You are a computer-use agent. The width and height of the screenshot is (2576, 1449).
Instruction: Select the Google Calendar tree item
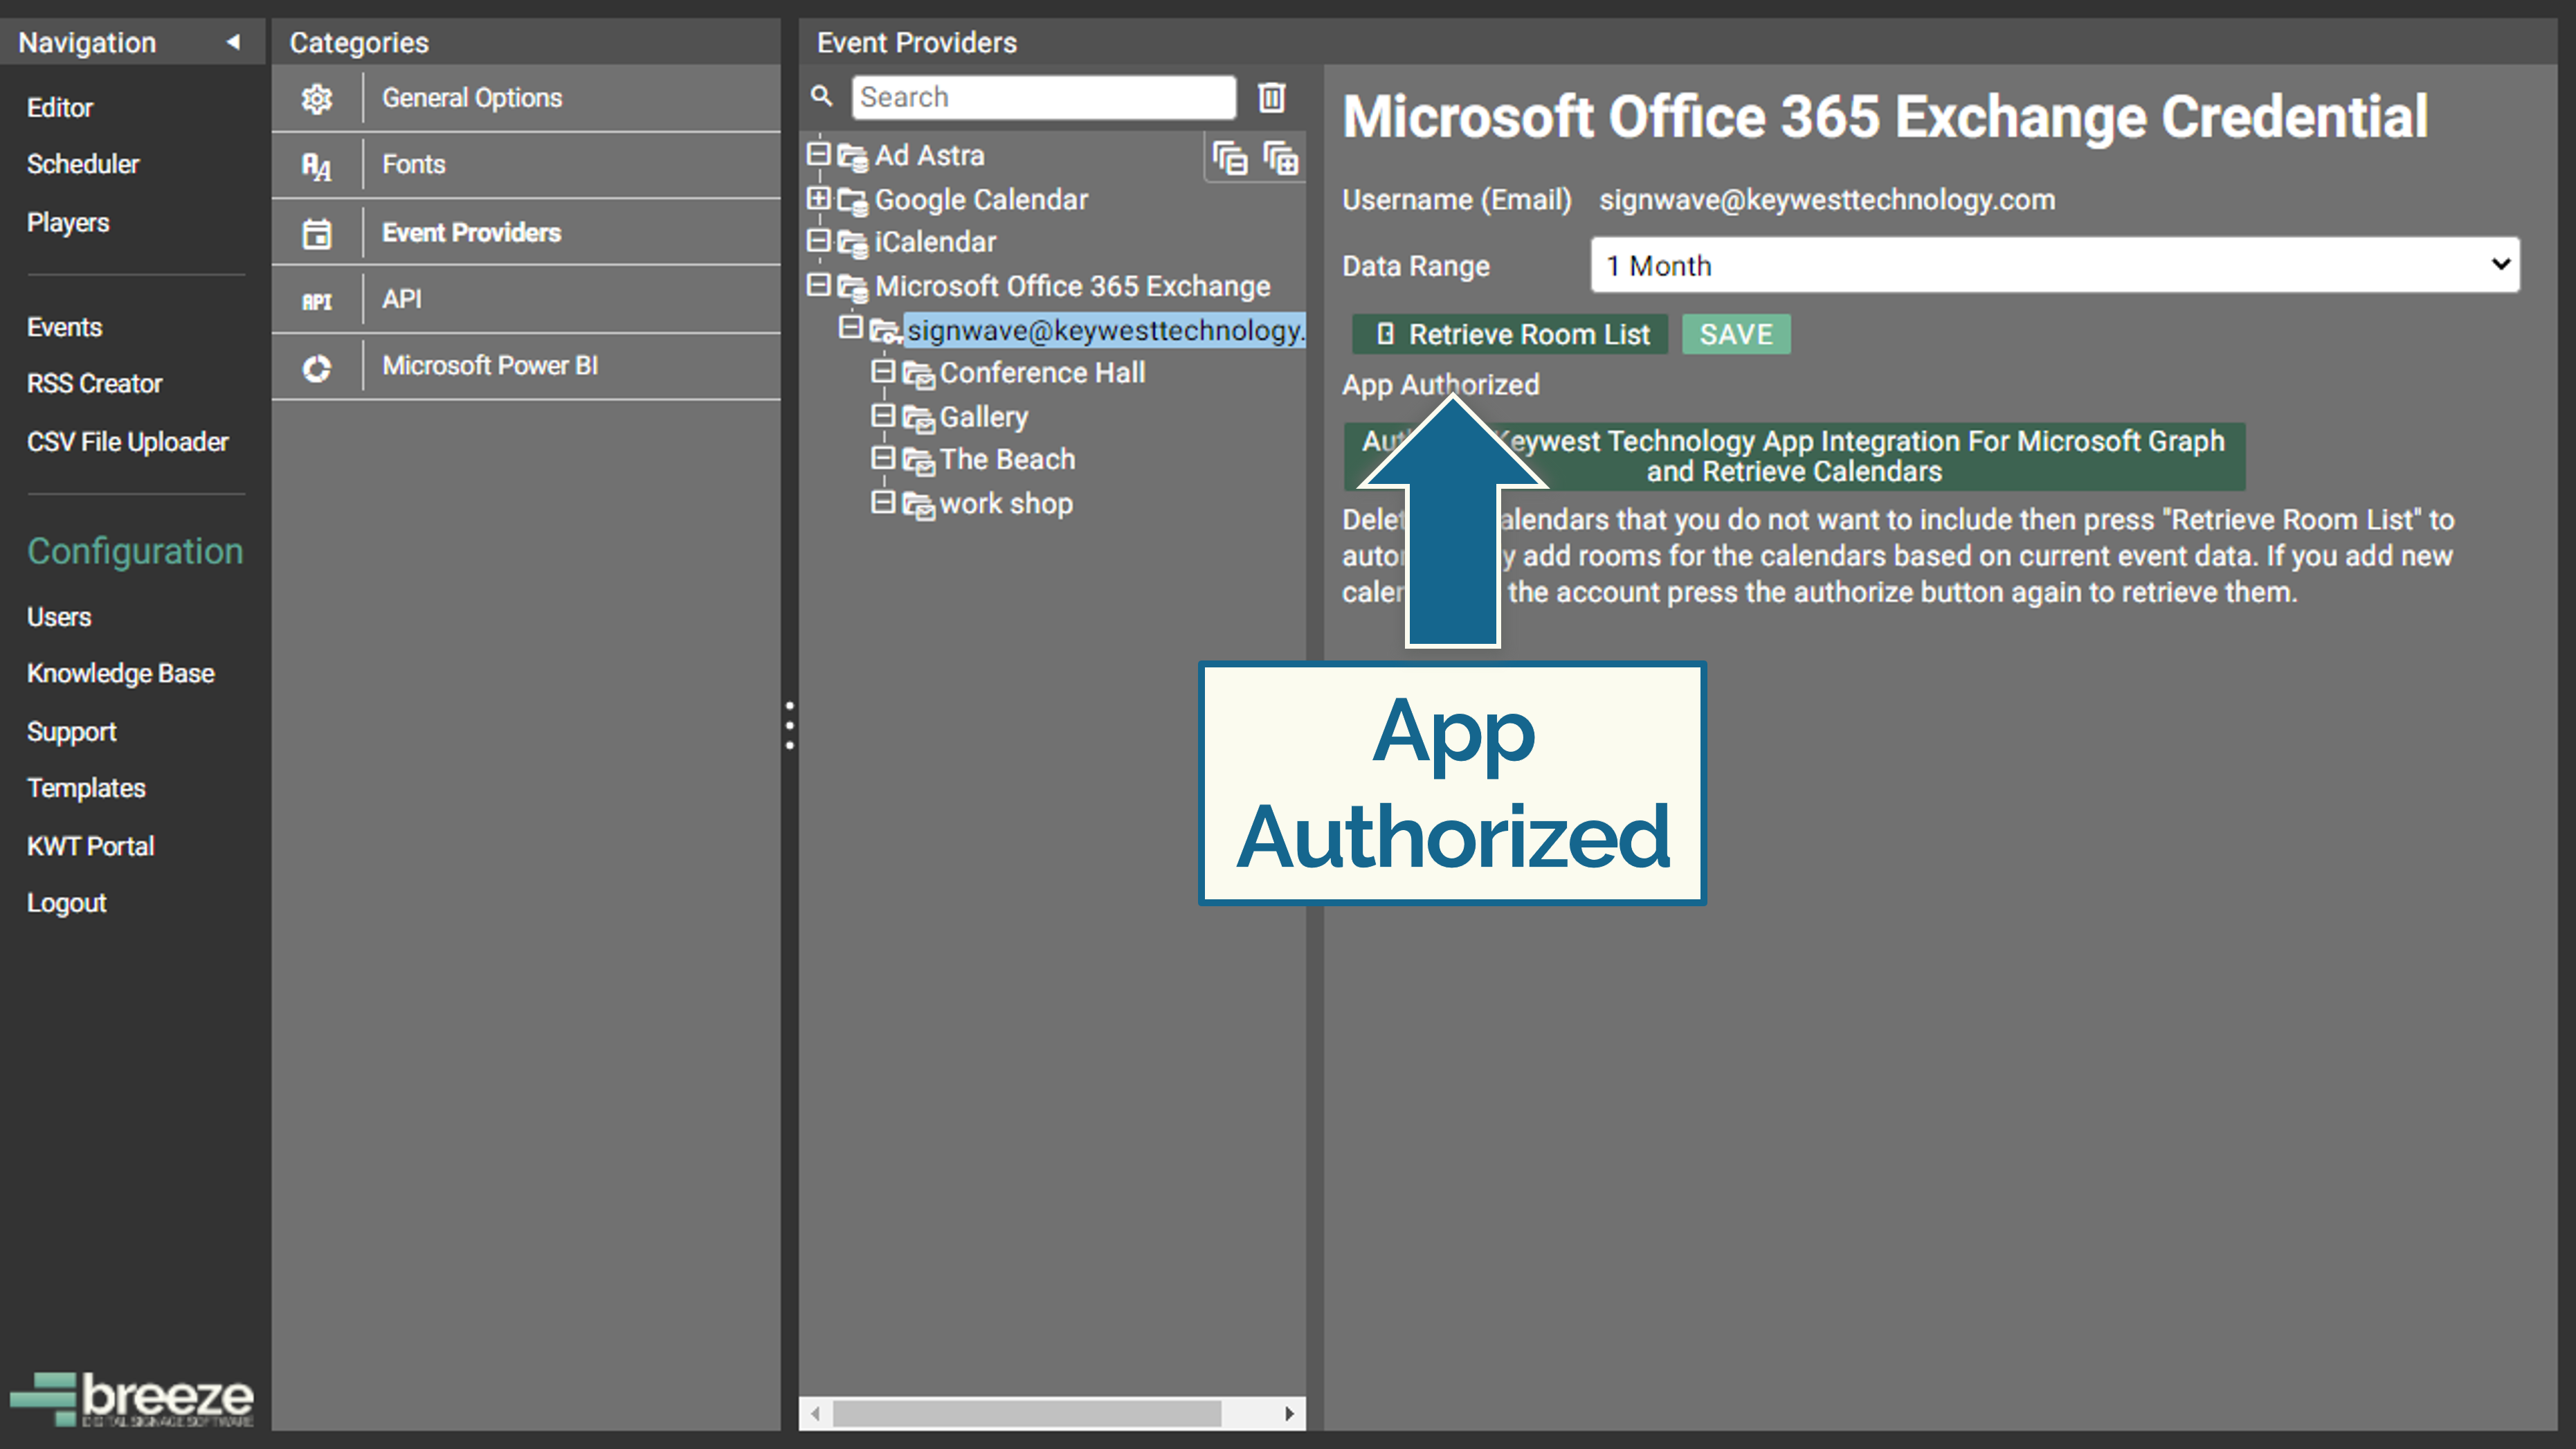pyautogui.click(x=981, y=200)
